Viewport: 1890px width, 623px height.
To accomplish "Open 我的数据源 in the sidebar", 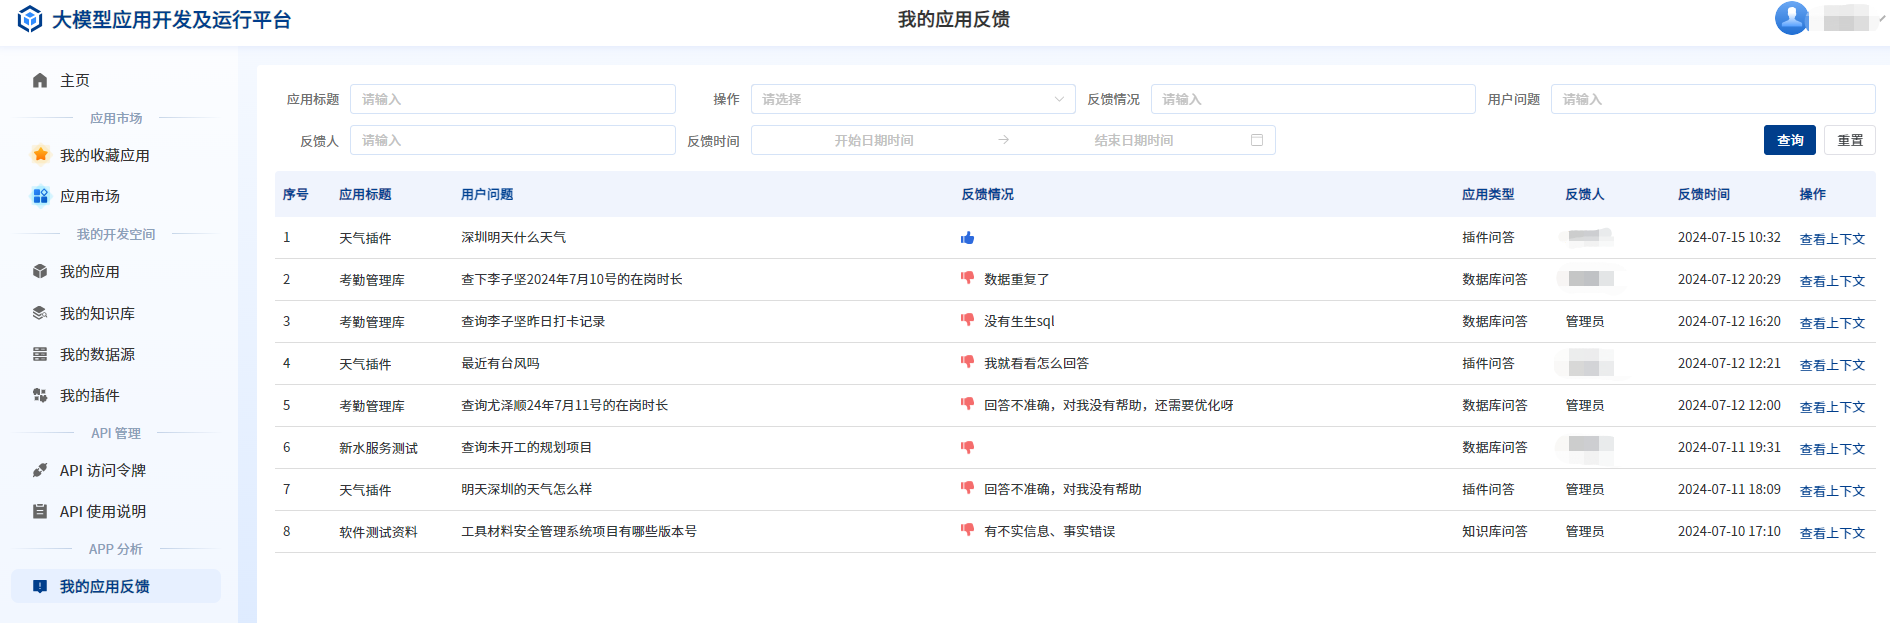I will pos(97,354).
